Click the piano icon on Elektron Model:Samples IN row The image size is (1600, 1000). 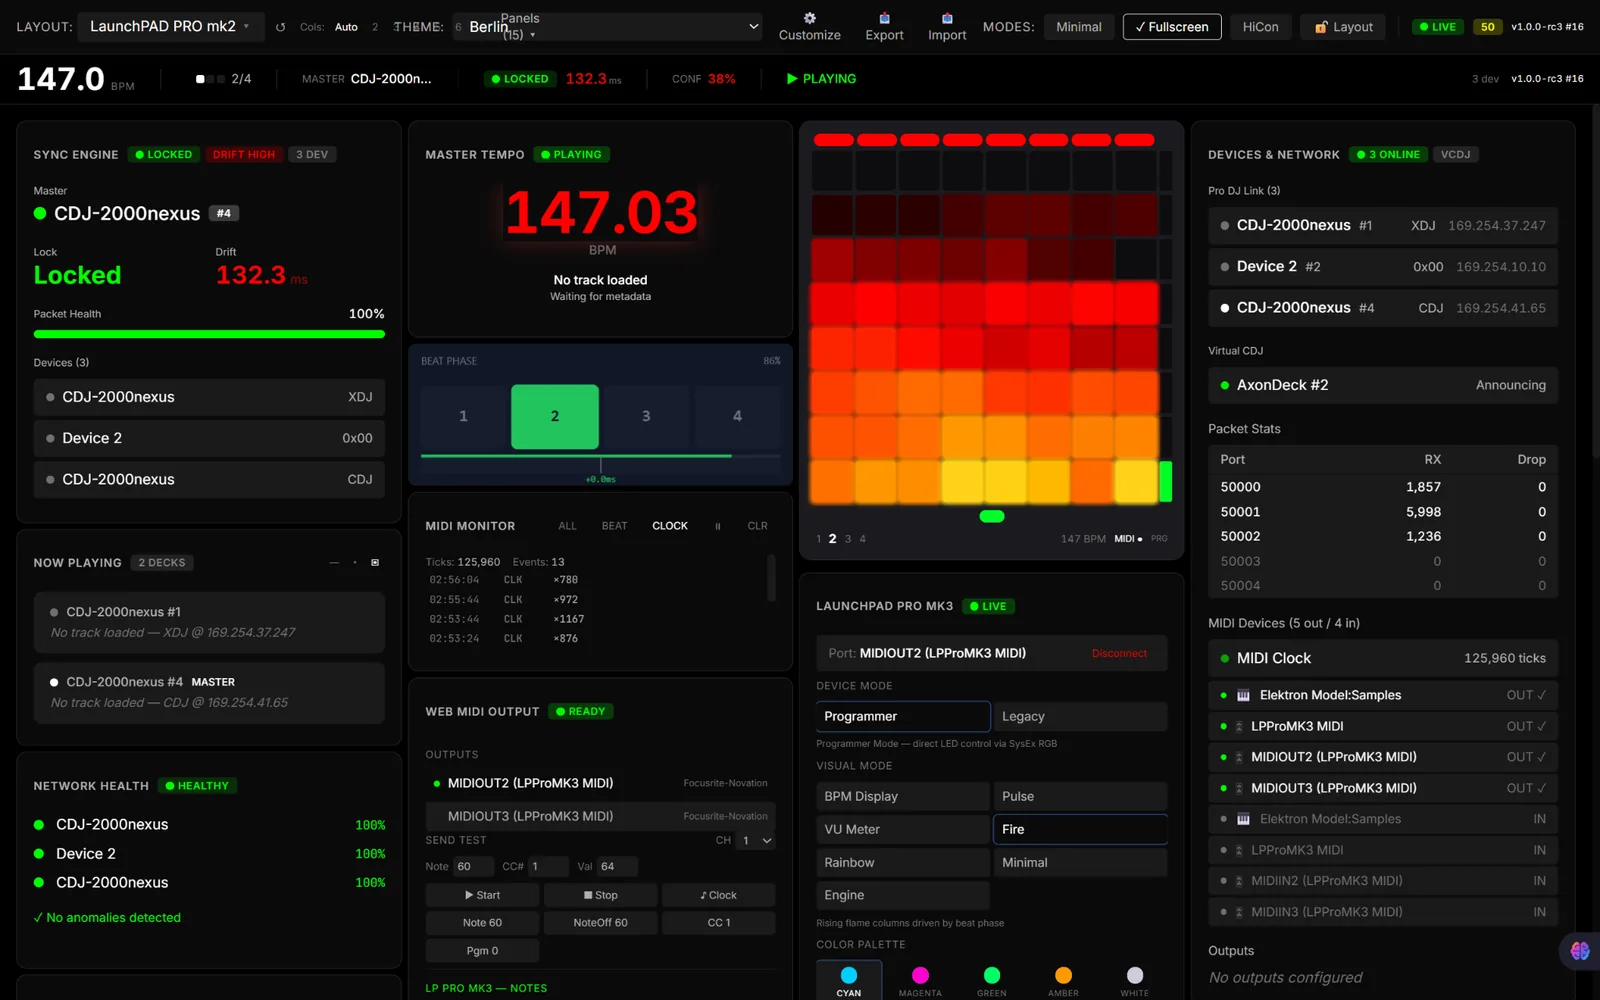(1243, 819)
